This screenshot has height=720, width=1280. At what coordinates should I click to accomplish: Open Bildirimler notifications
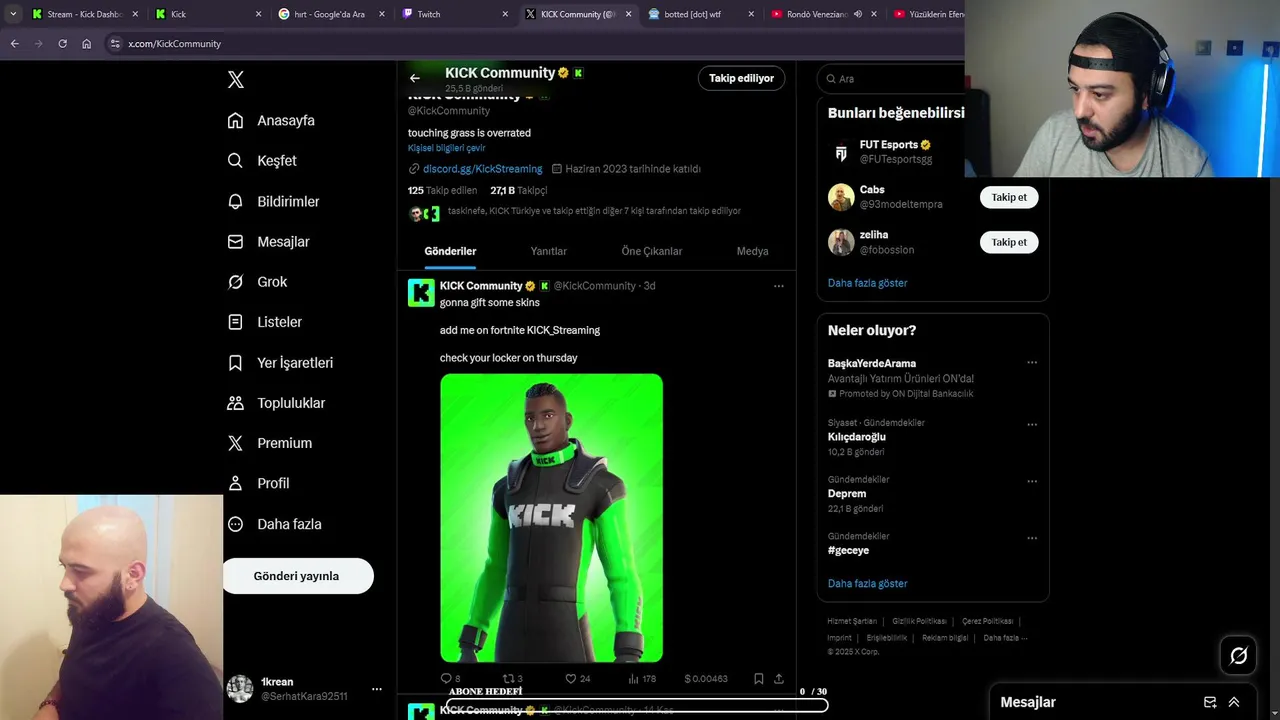click(x=274, y=201)
